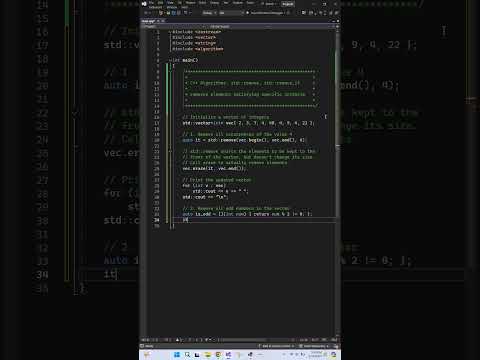The height and width of the screenshot is (360, 480).
Task: Open the Tools menu
Action: point(250,3)
